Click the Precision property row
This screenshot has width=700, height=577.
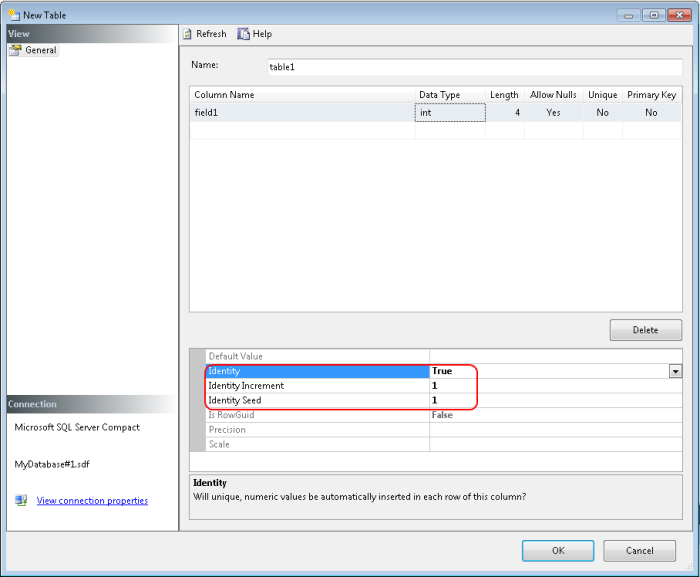click(x=444, y=430)
